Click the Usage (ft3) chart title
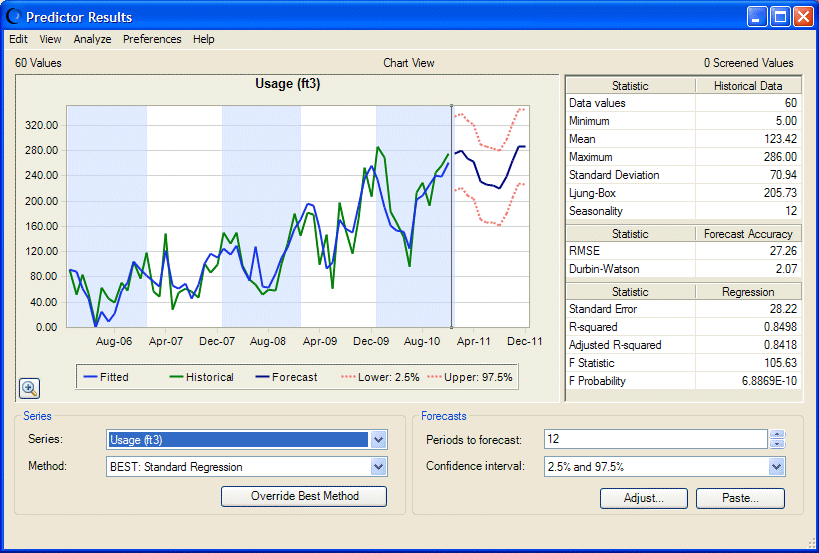 pos(287,84)
